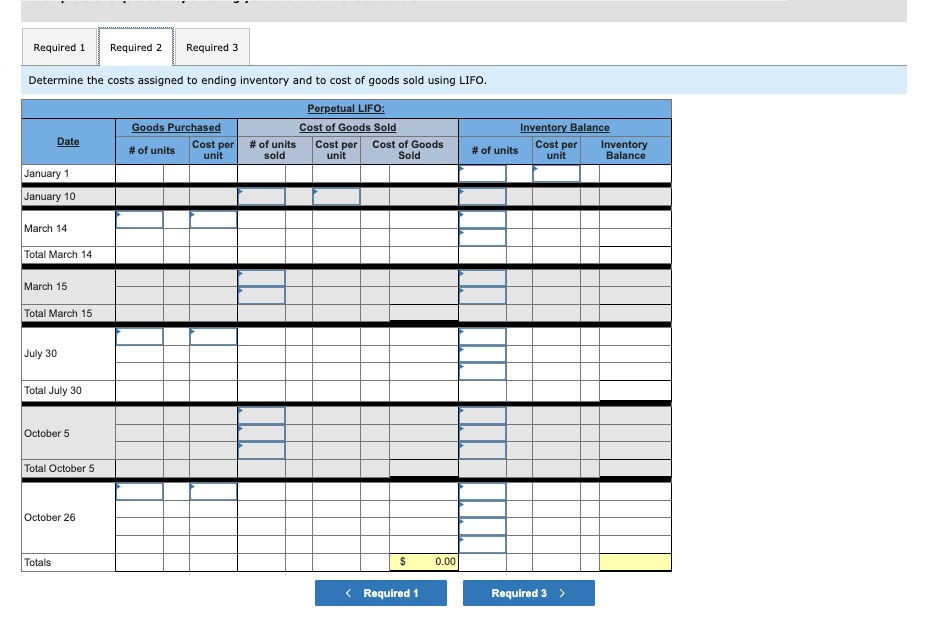Click October 26 purchased units cell
Image resolution: width=946 pixels, height=625 pixels.
click(139, 492)
